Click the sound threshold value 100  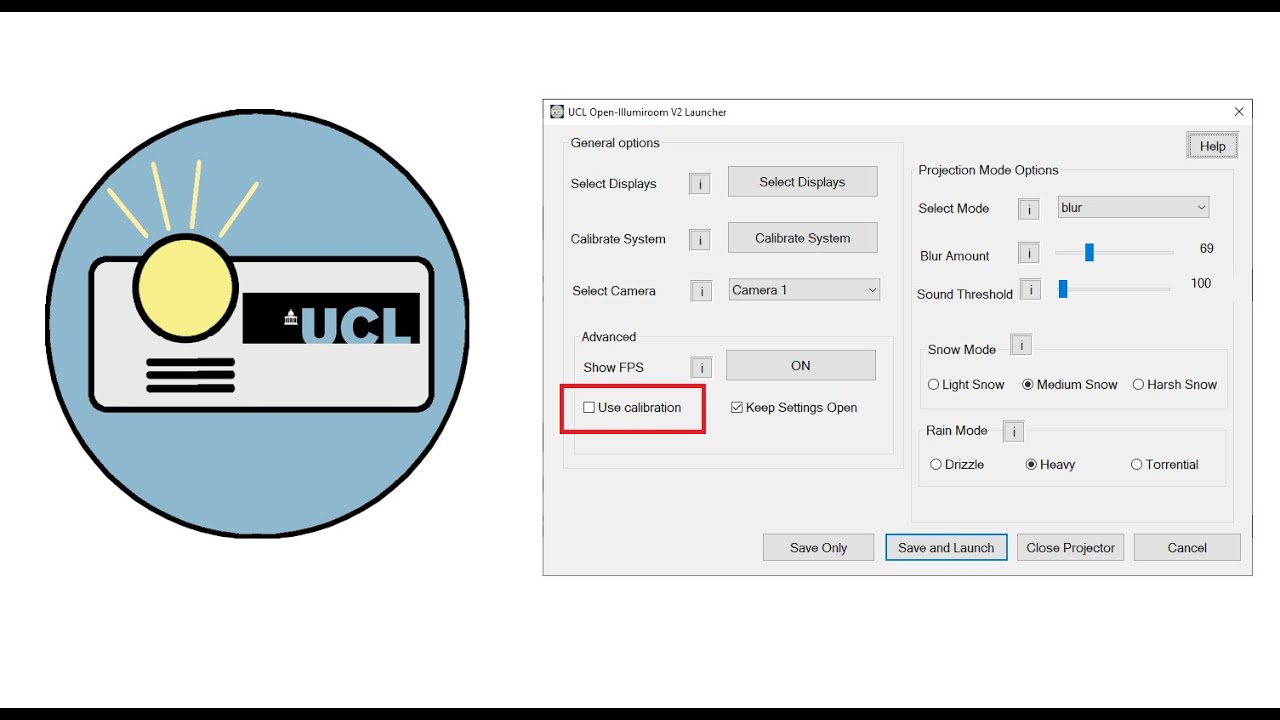(x=1201, y=284)
